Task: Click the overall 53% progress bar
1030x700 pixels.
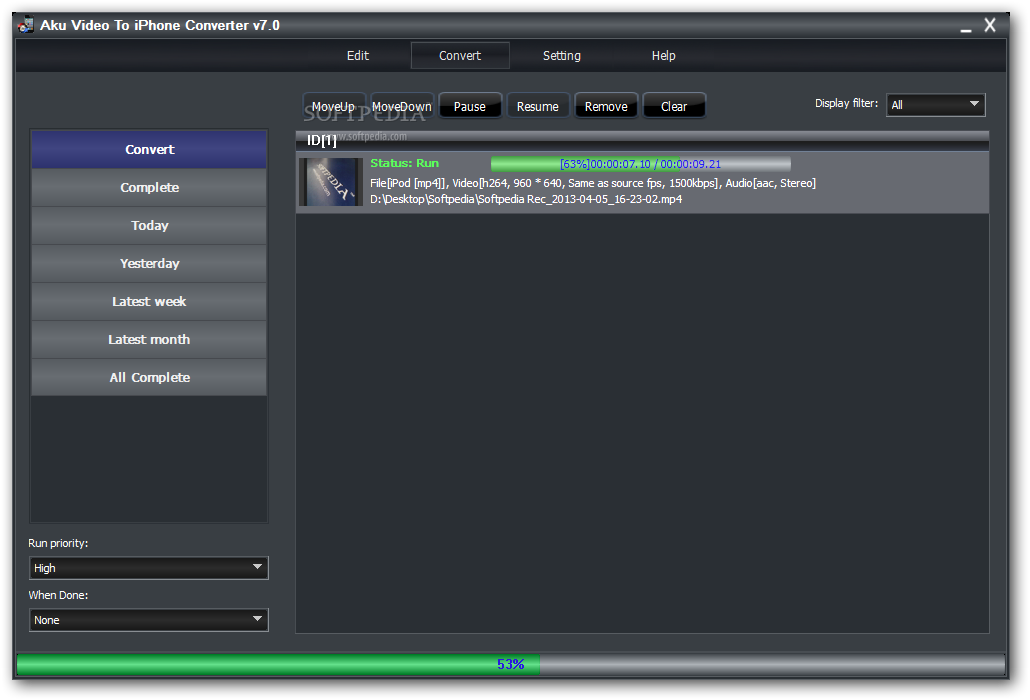Action: pos(510,664)
